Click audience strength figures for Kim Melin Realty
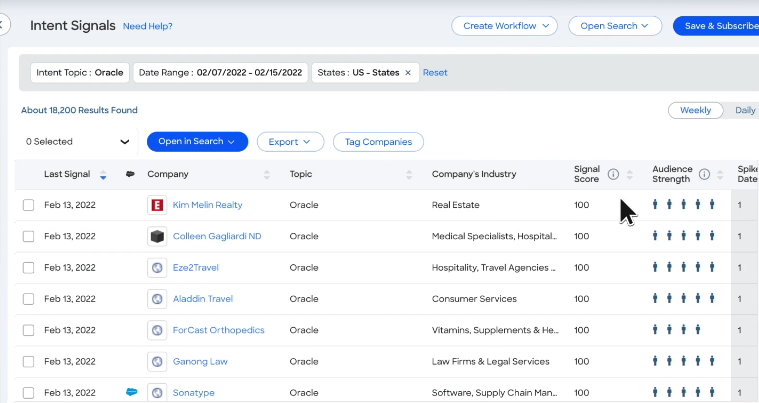759x403 pixels. (683, 204)
